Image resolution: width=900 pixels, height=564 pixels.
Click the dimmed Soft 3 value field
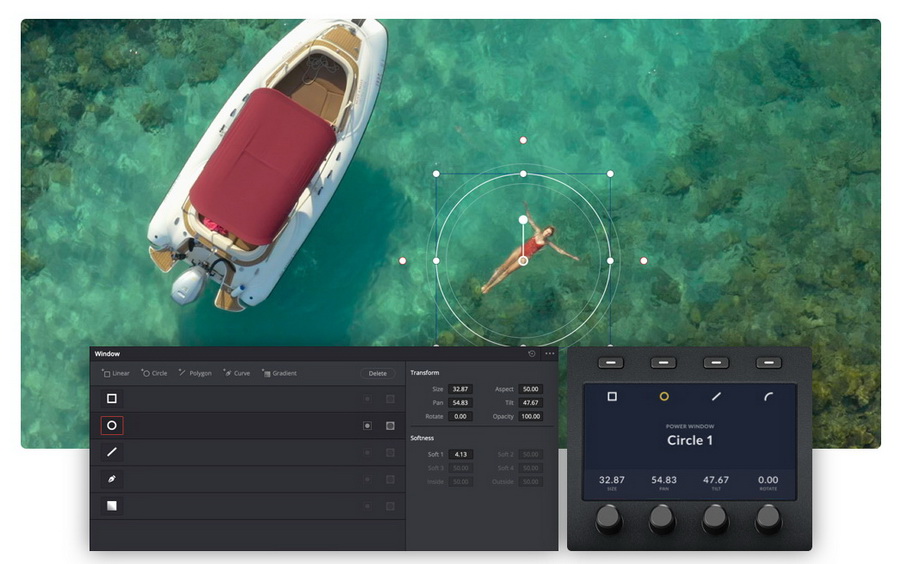pos(460,468)
